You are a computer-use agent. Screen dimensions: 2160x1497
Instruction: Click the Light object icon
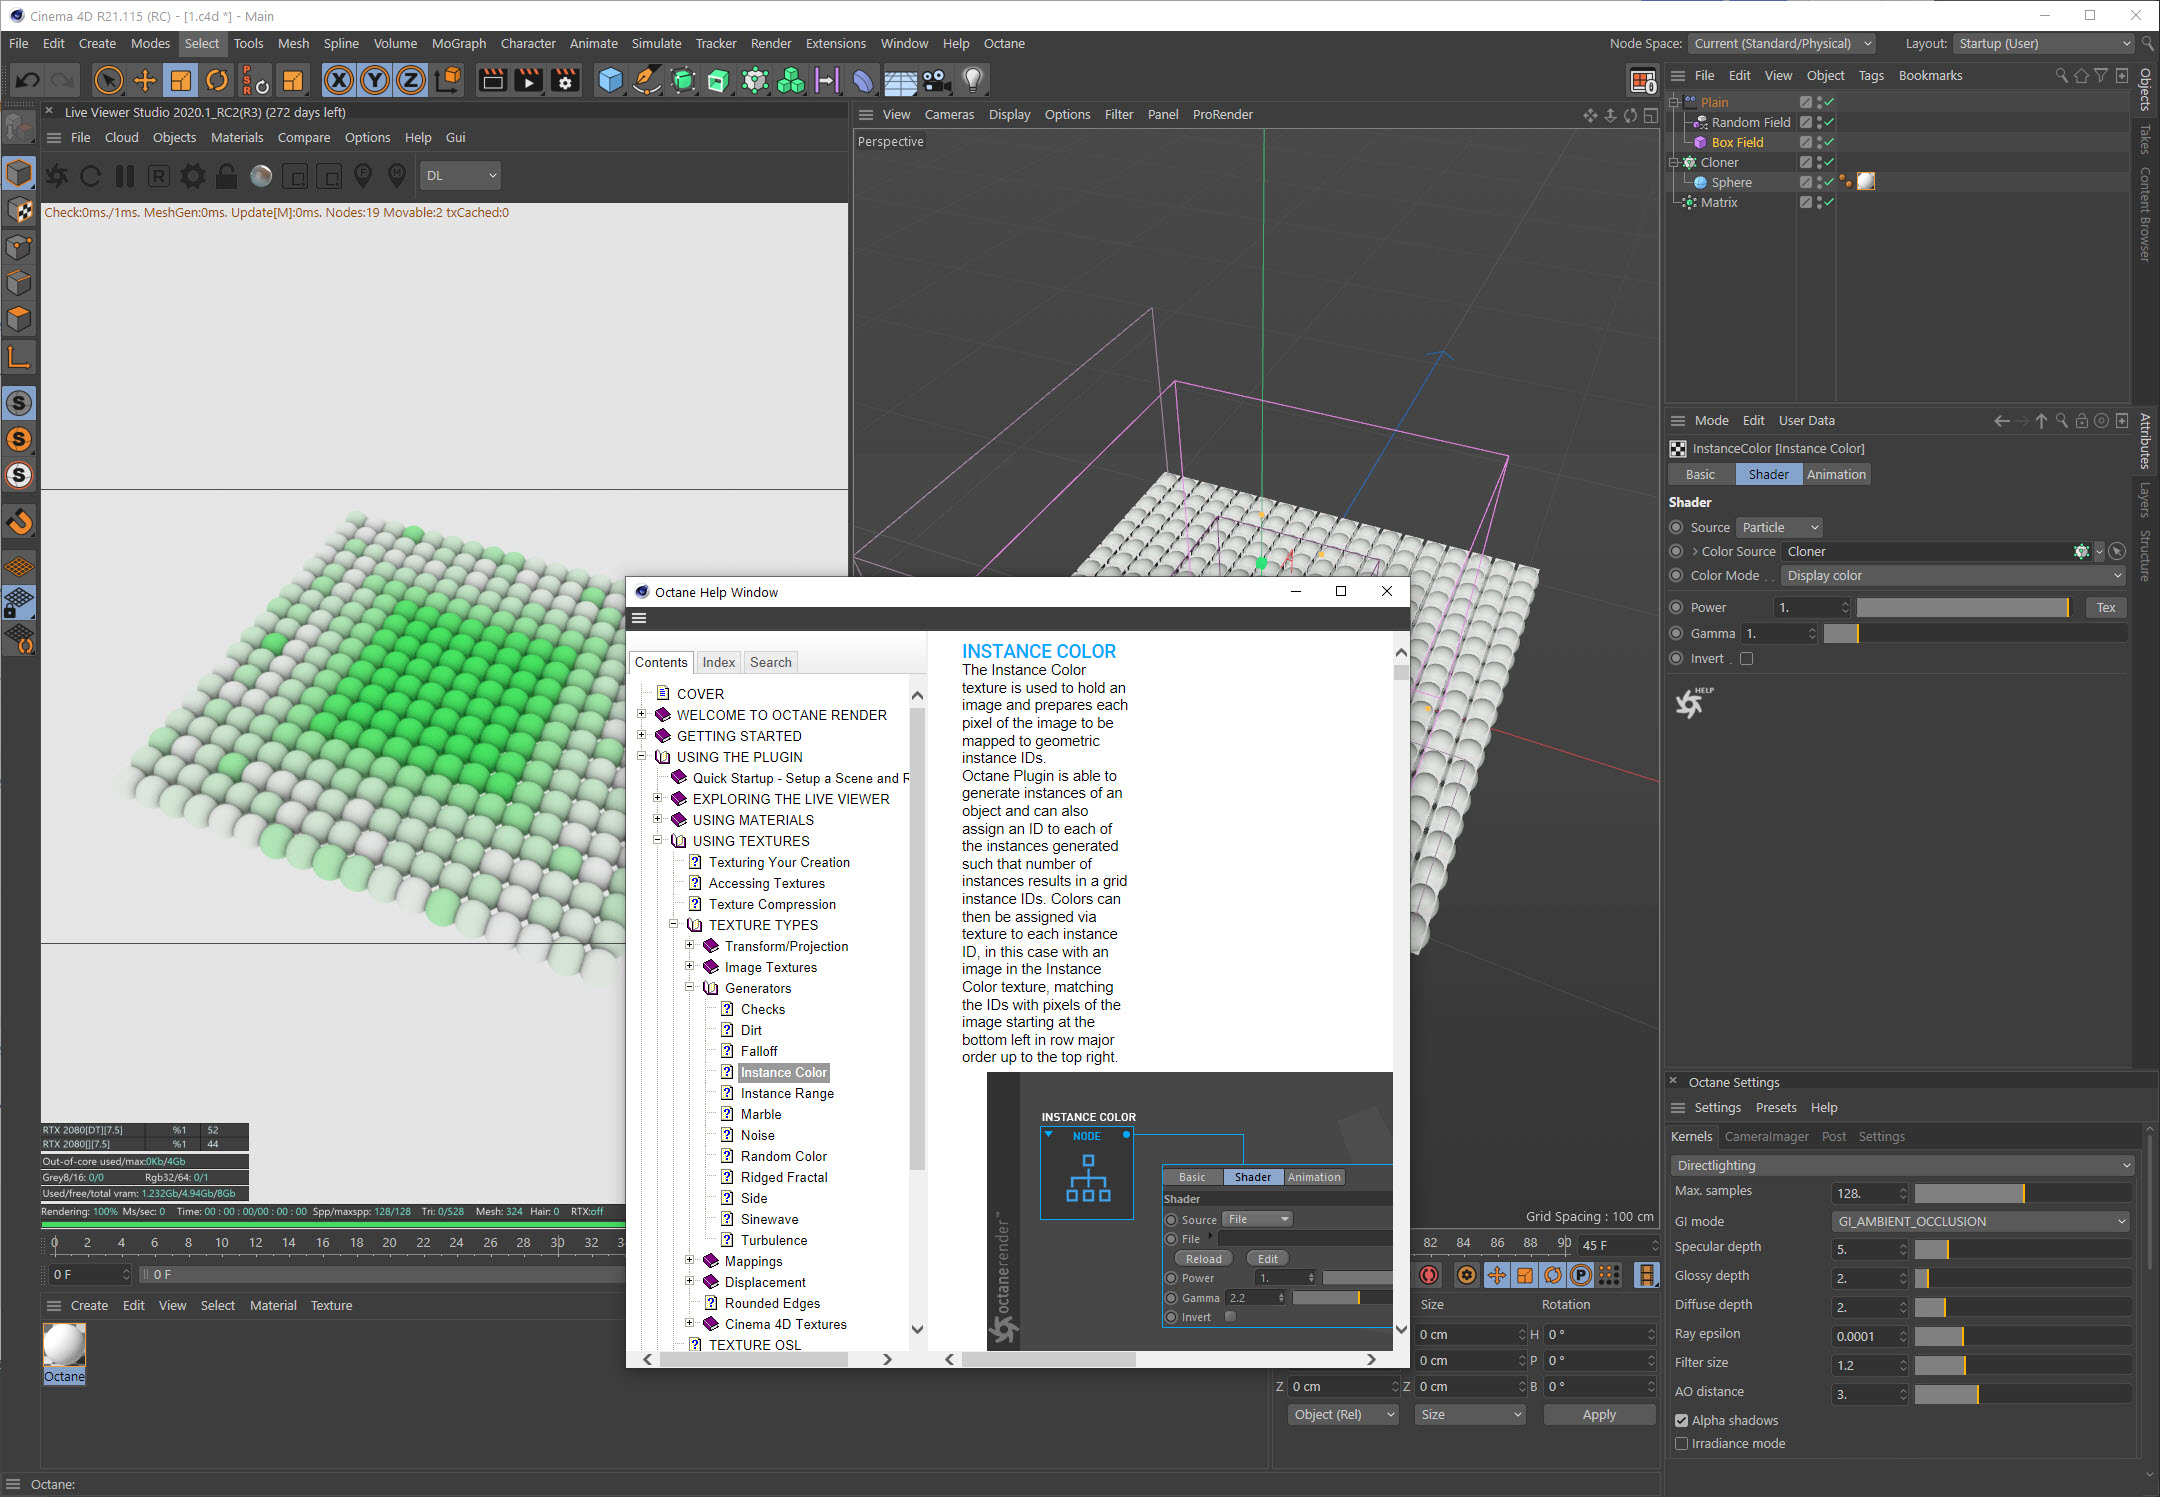pyautogui.click(x=972, y=81)
